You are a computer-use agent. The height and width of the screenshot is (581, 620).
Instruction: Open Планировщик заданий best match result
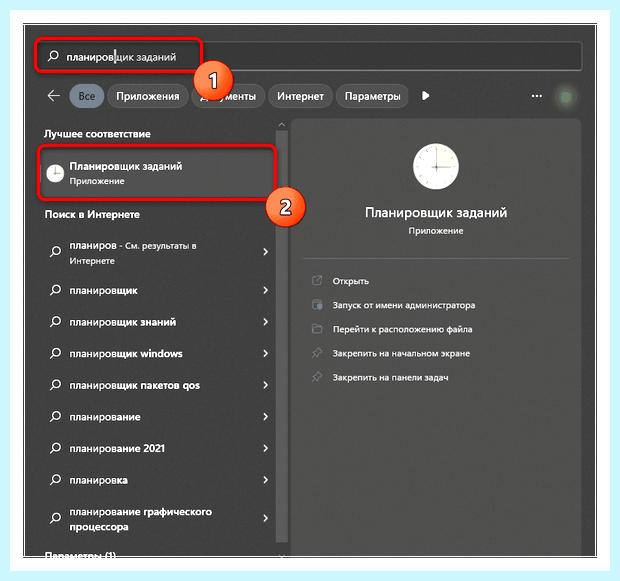tap(157, 173)
